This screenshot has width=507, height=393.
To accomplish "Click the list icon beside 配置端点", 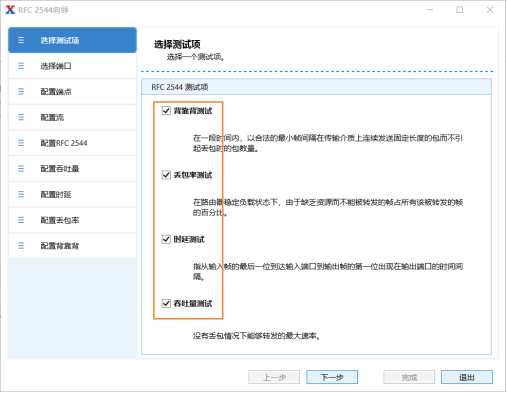I will [21, 92].
